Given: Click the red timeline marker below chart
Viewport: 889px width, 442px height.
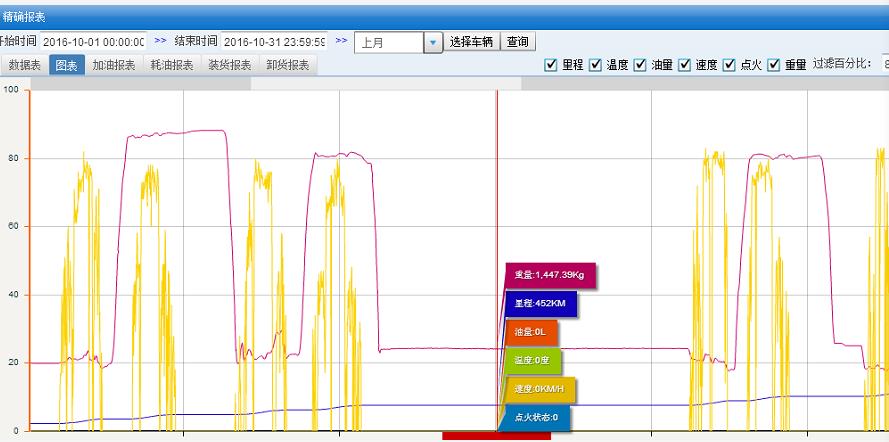Looking at the screenshot, I should [x=496, y=436].
